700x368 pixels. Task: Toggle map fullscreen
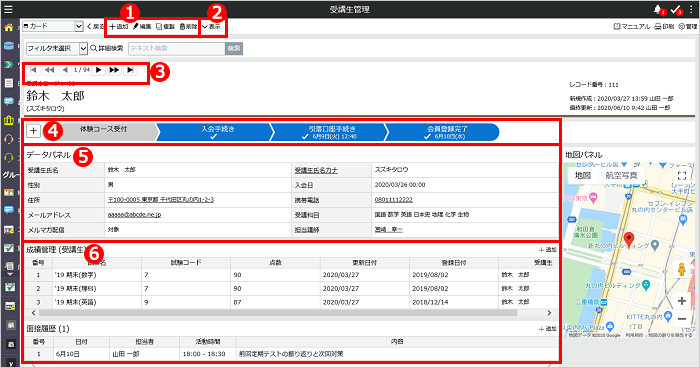(682, 176)
